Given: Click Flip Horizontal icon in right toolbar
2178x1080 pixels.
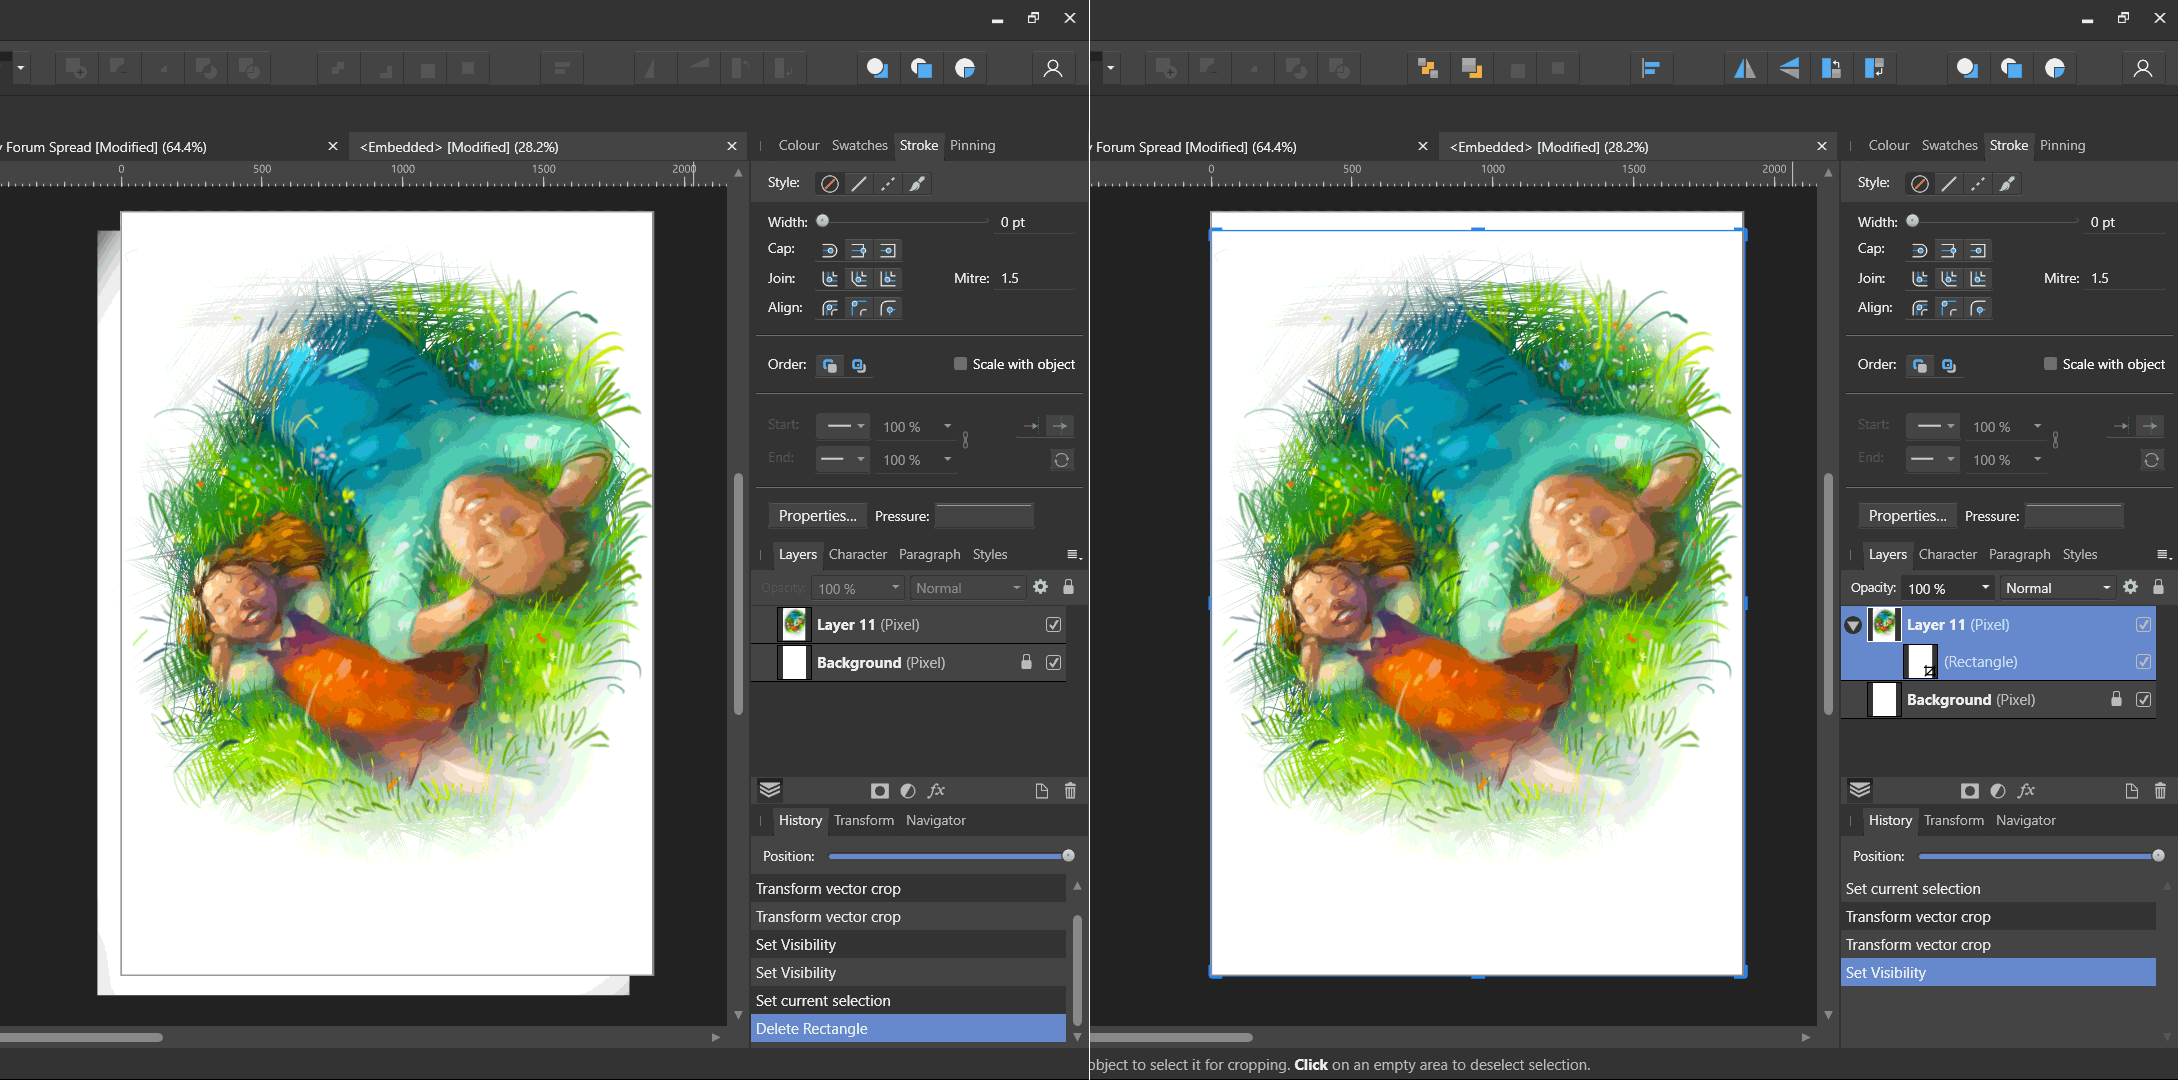Looking at the screenshot, I should tap(1744, 68).
